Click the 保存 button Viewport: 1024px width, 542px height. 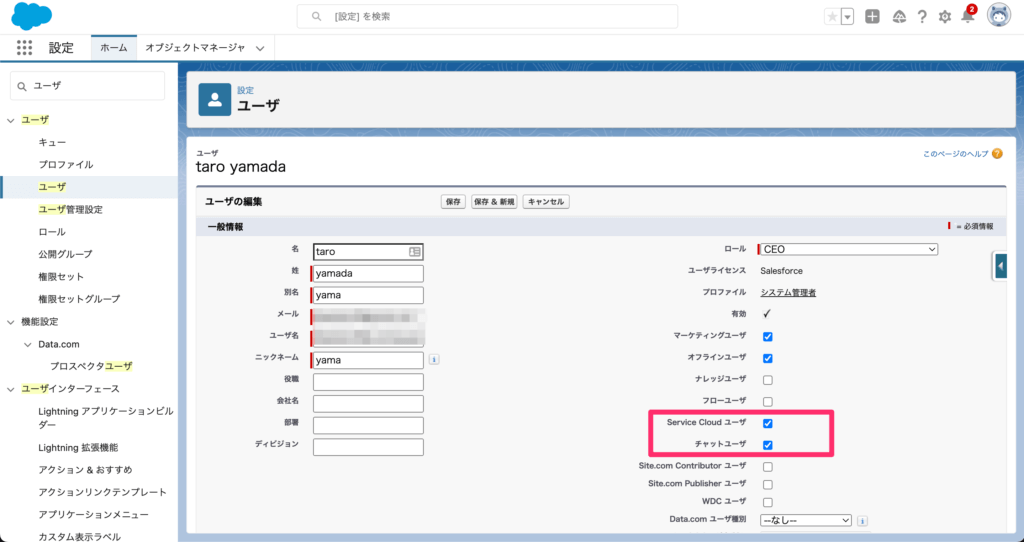click(453, 202)
